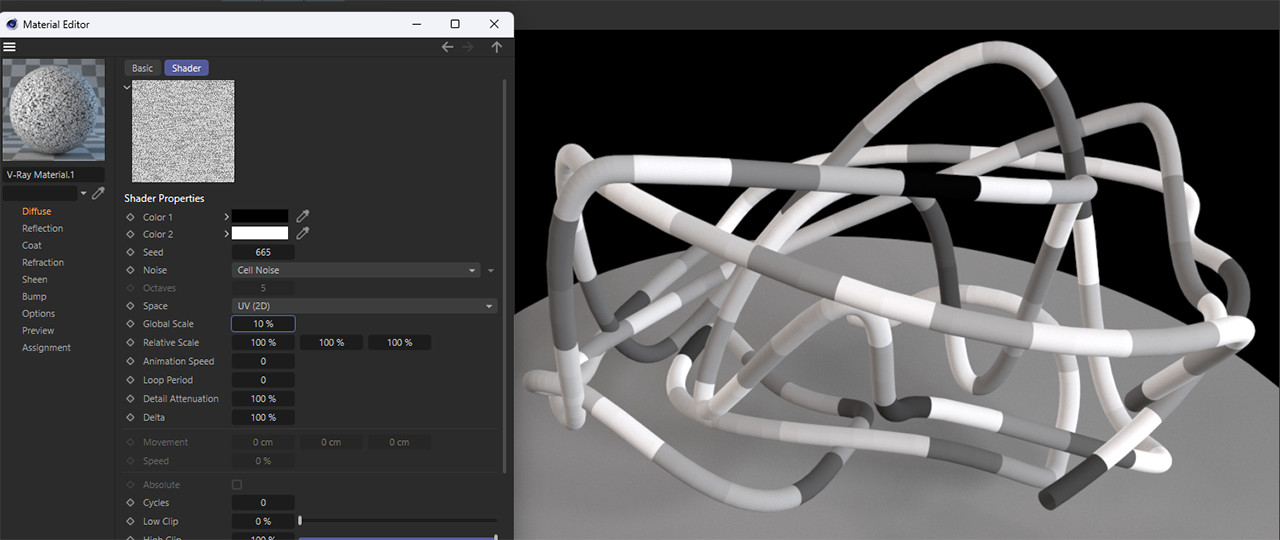Click the noise shader preview image
Viewport: 1280px width, 540px height.
pyautogui.click(x=183, y=131)
